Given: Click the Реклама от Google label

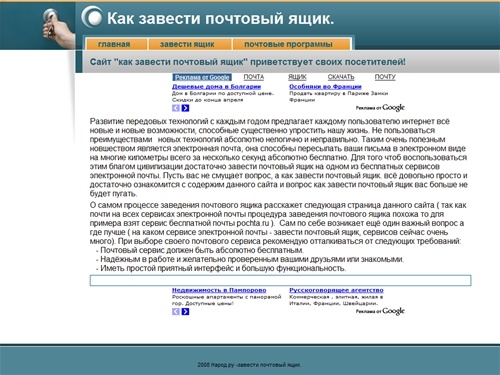Looking at the screenshot, I should [202, 77].
